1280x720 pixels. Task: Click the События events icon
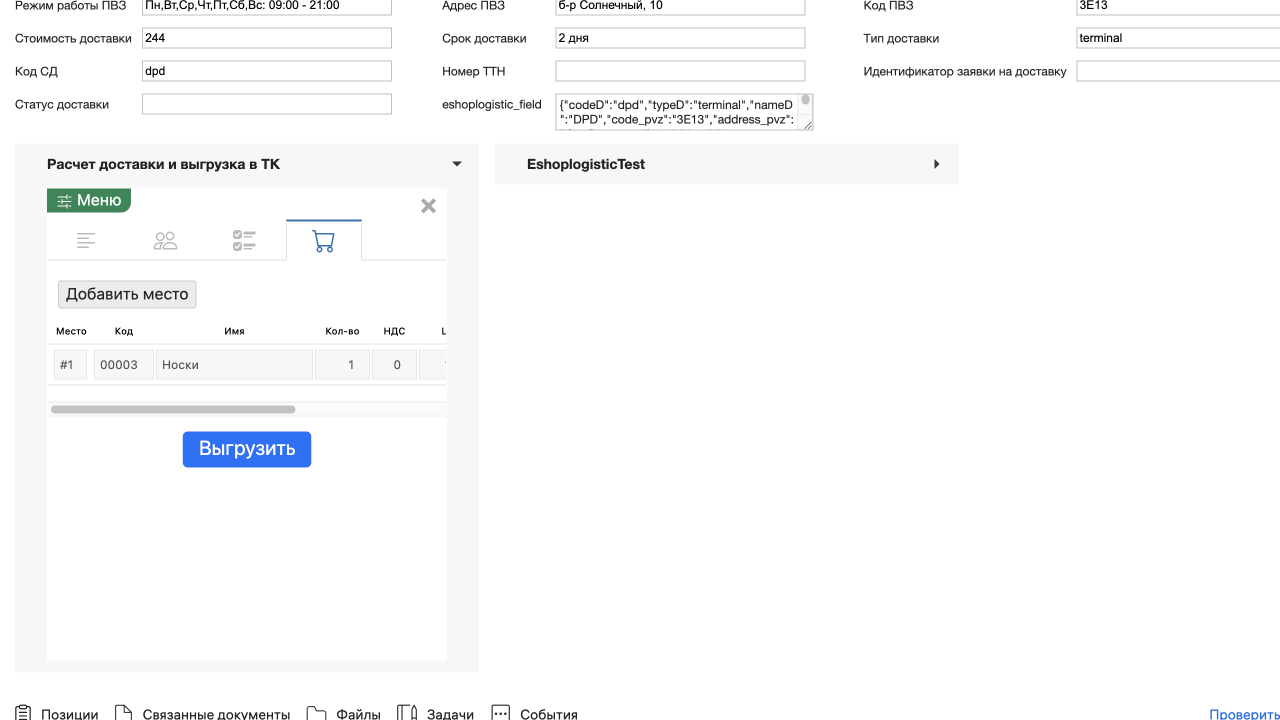tap(501, 713)
